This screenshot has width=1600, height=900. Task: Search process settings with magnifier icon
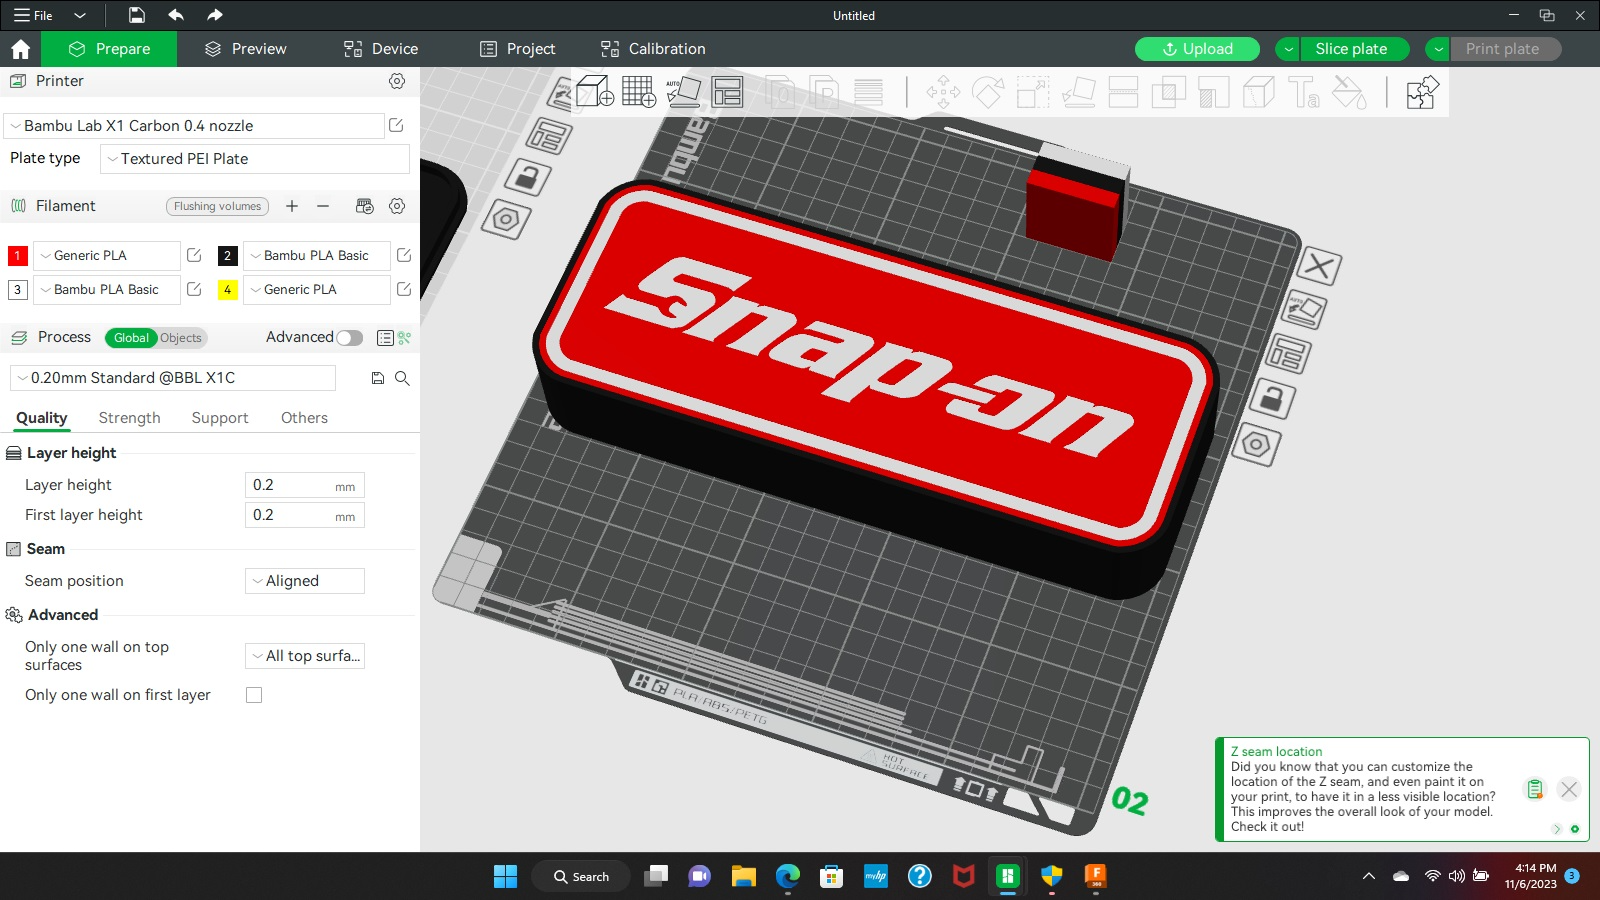pyautogui.click(x=402, y=378)
